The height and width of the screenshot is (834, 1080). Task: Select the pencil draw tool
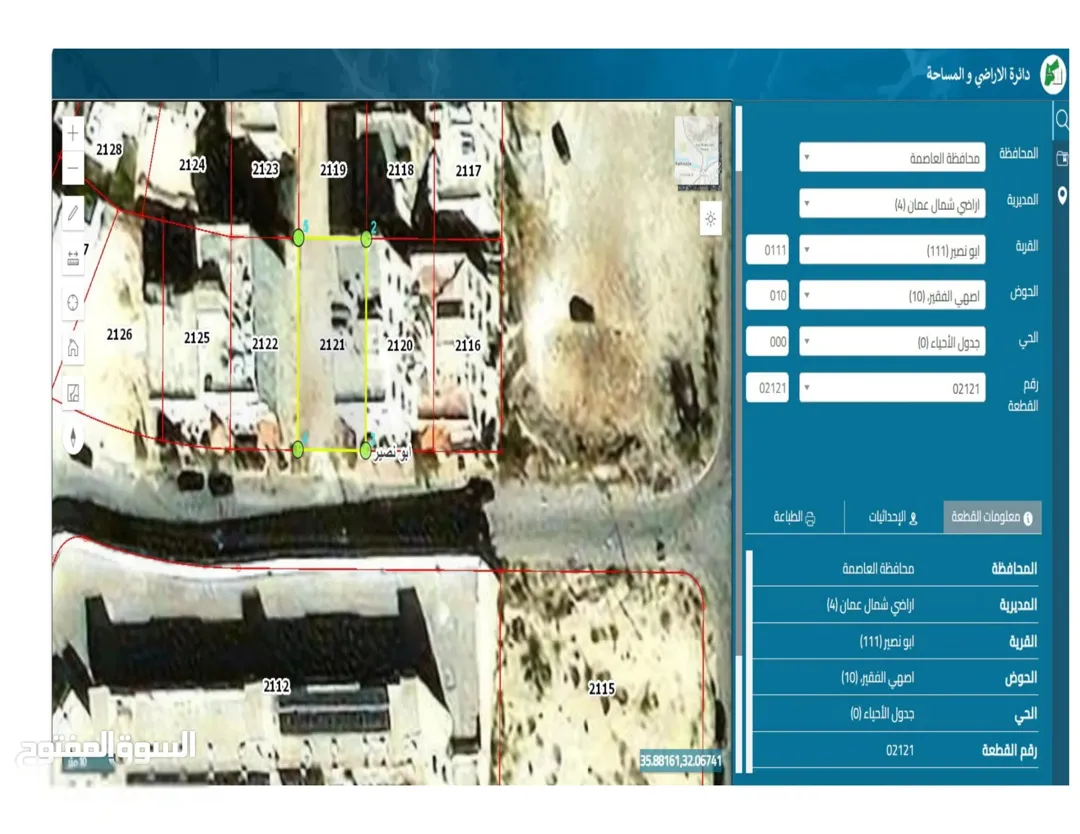(73, 213)
